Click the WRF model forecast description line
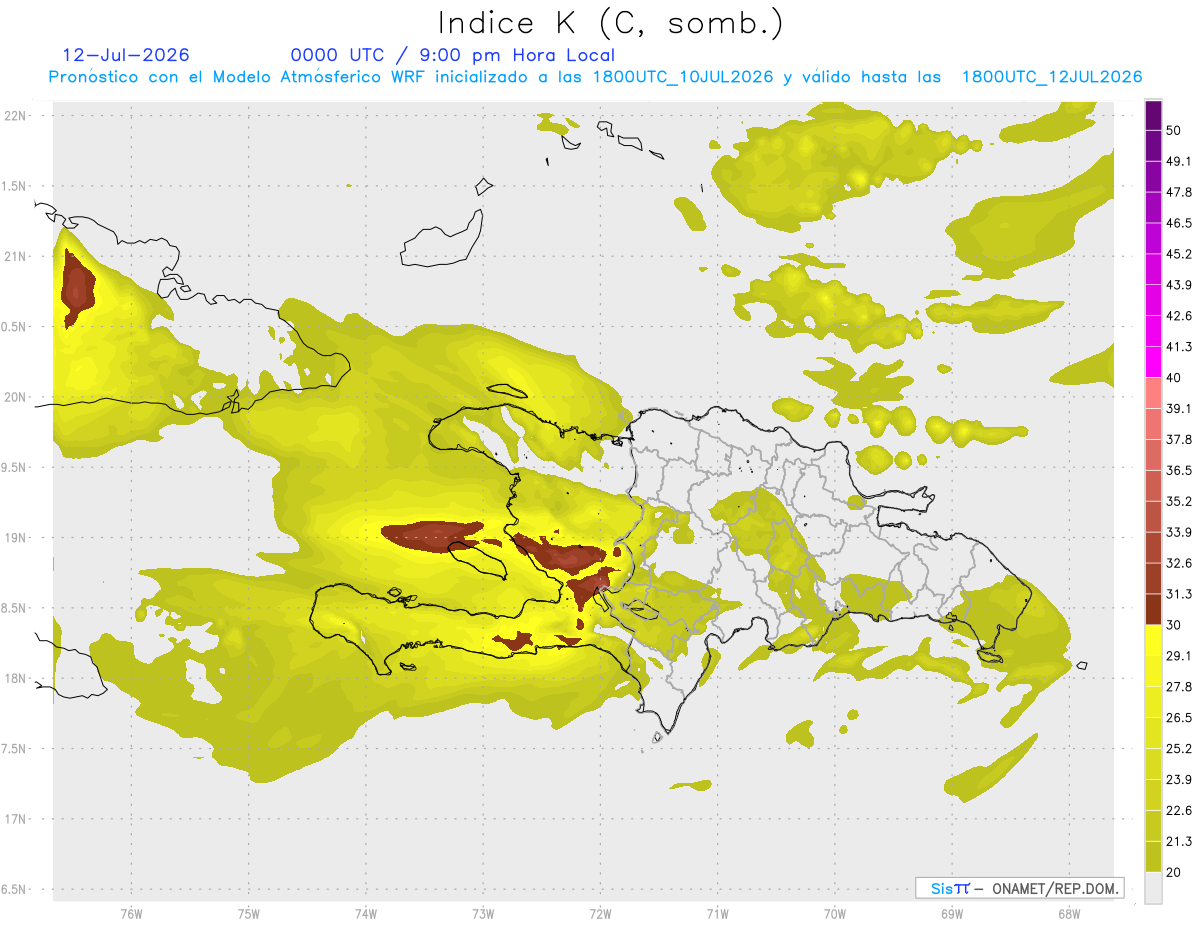 [595, 77]
